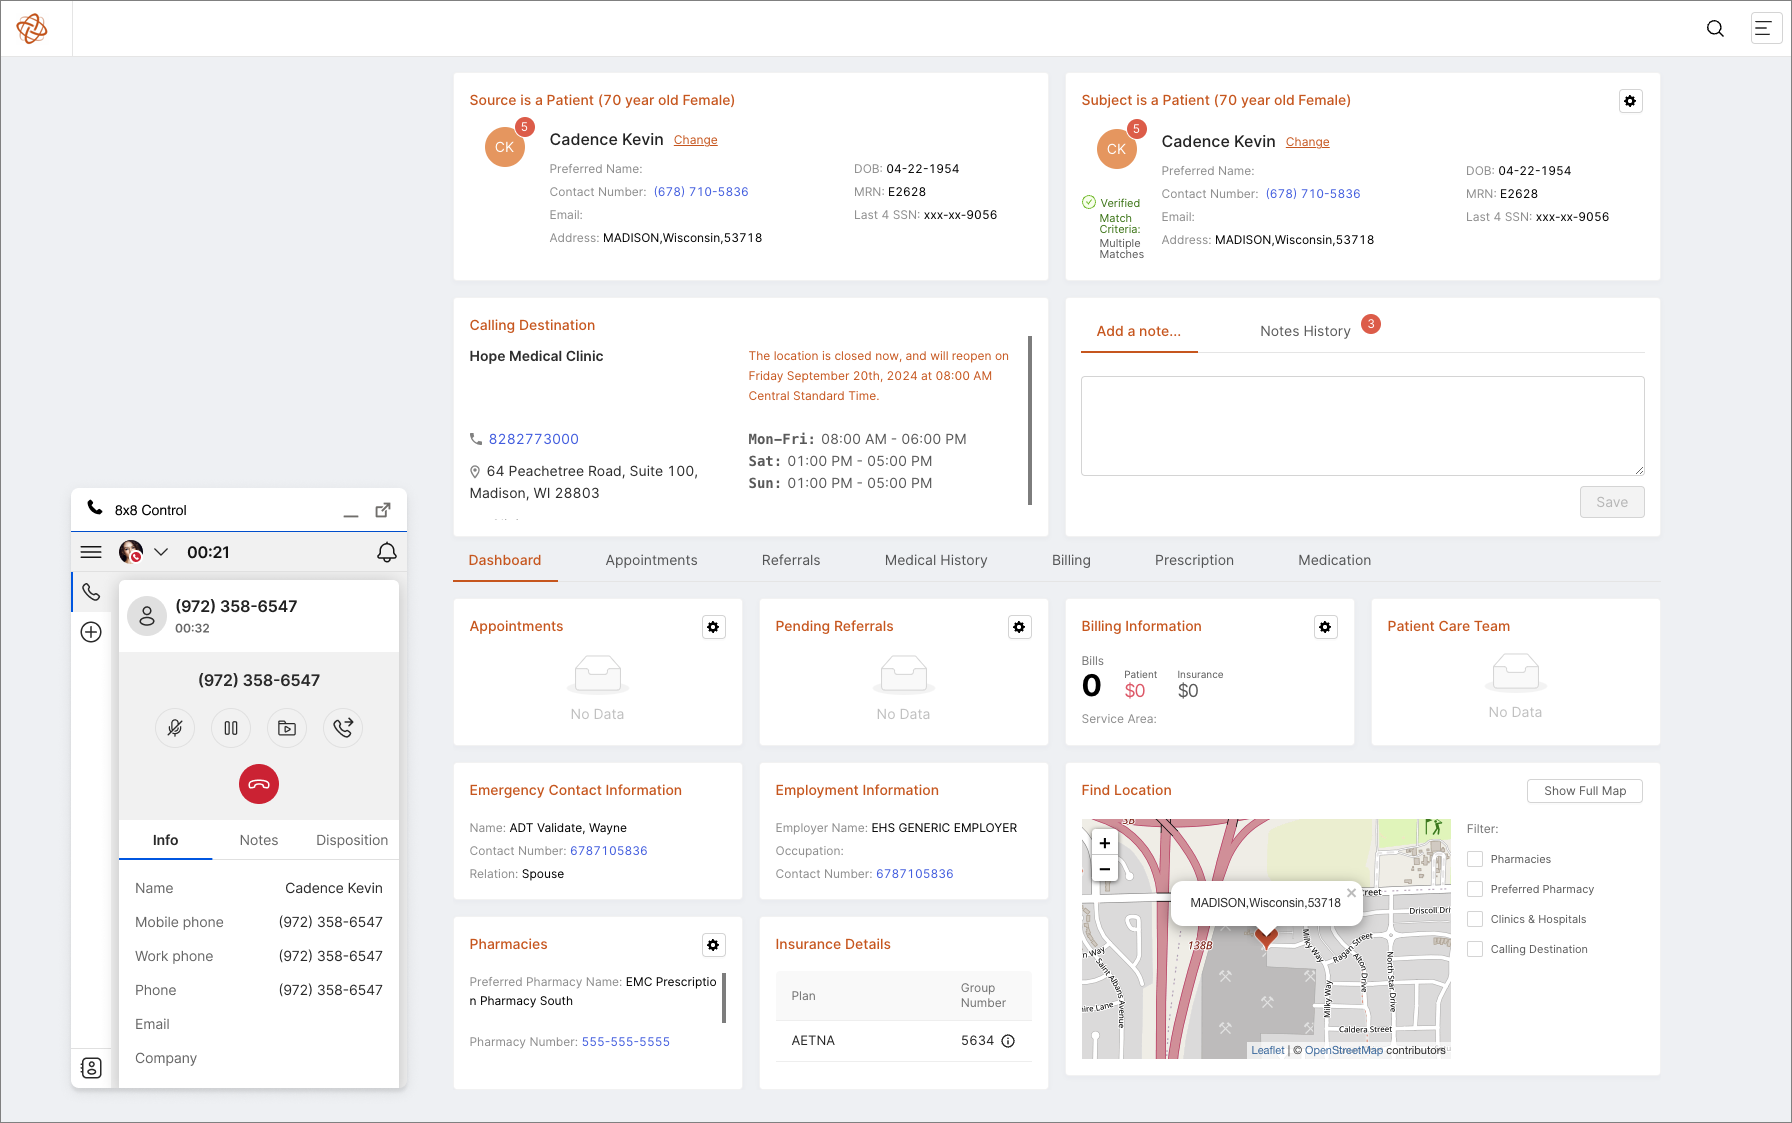Tick the Clinics & Hospitals filter
1792x1123 pixels.
click(1475, 919)
